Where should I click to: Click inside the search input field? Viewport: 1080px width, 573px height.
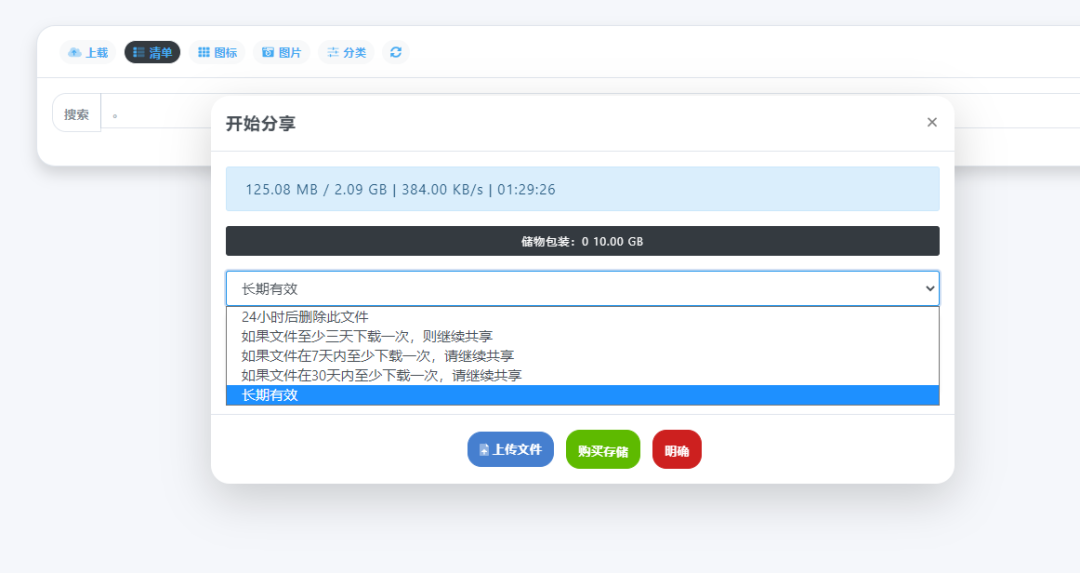(x=160, y=114)
